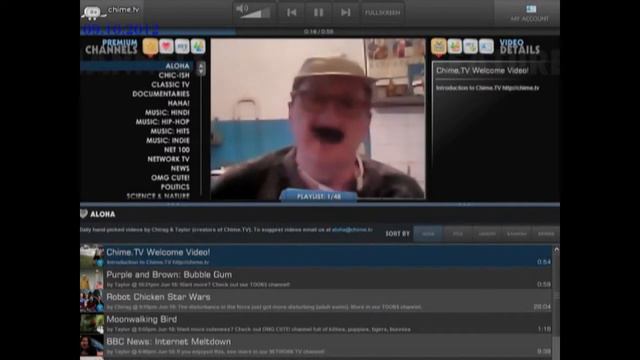Select the HAHA! channel

(178, 103)
